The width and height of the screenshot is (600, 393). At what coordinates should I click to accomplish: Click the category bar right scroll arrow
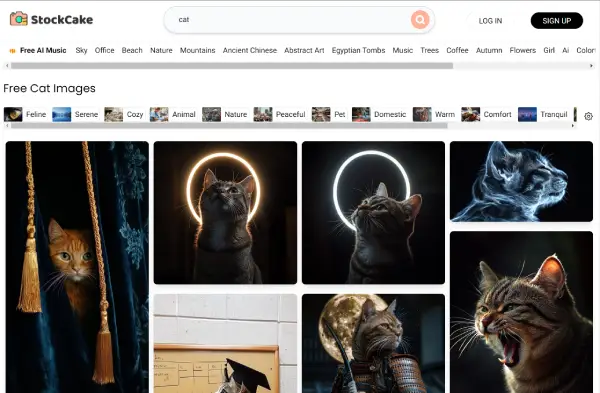pos(592,66)
